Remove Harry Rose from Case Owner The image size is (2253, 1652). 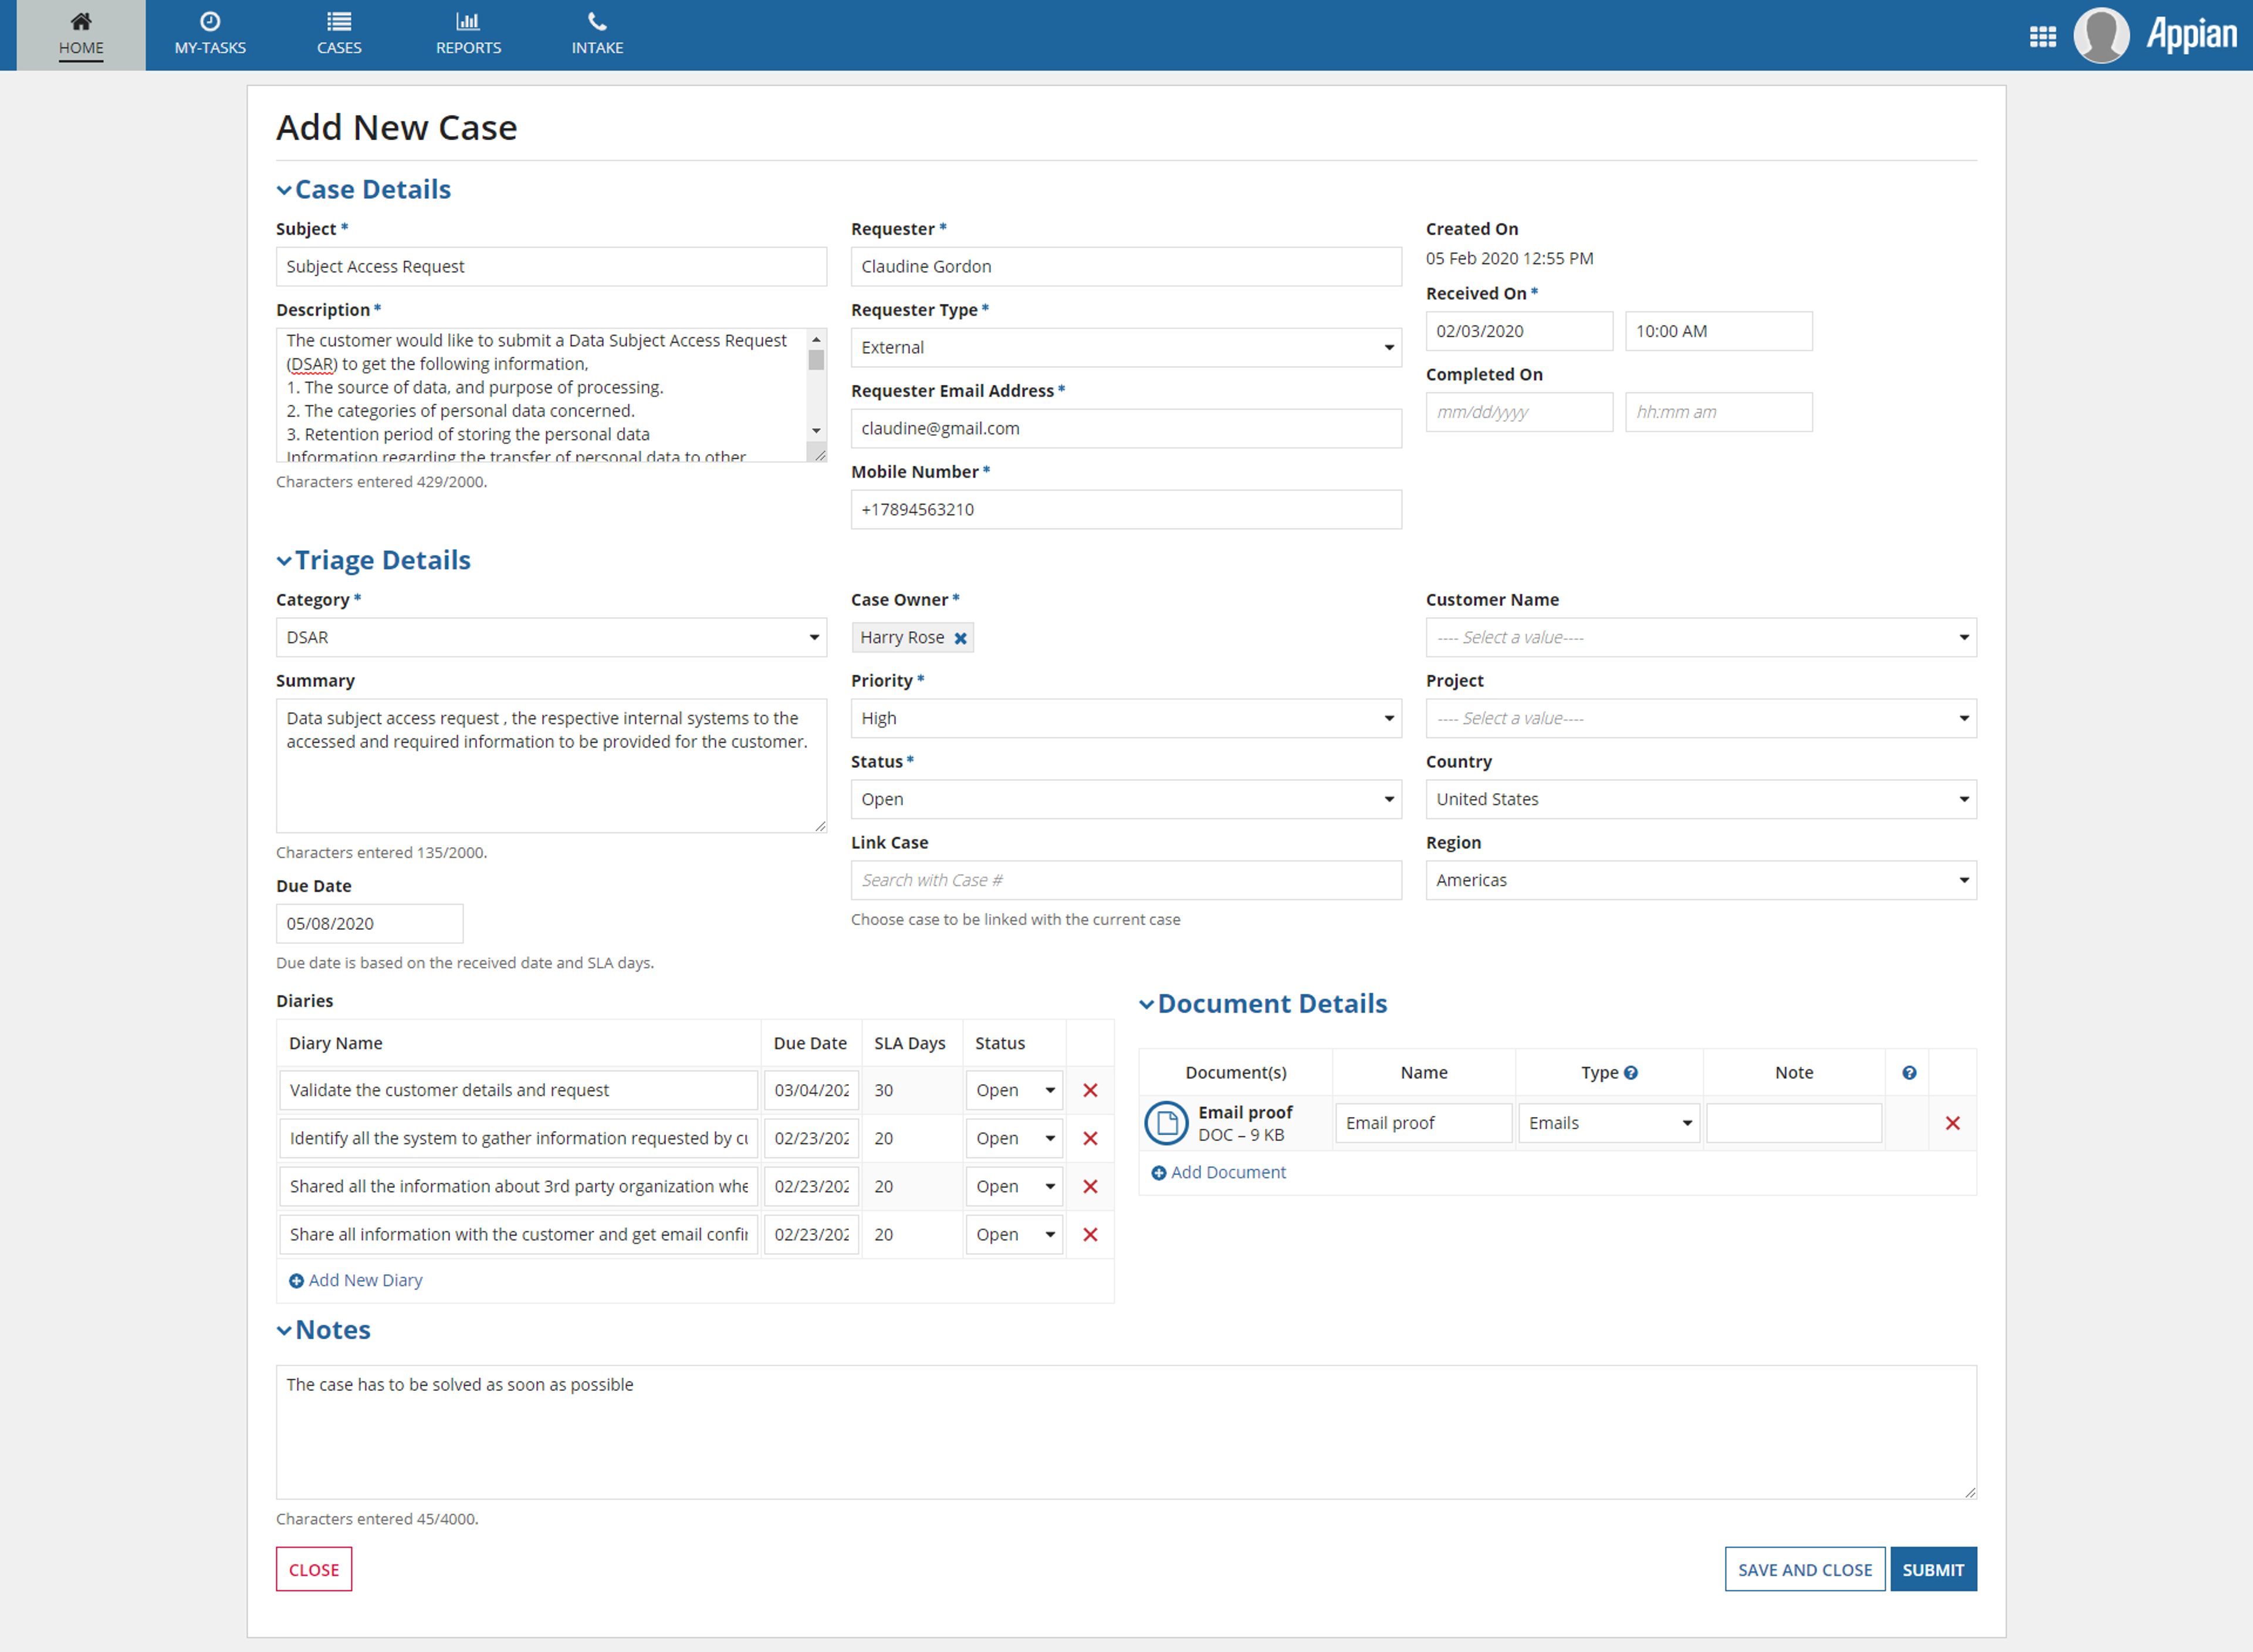coord(960,638)
